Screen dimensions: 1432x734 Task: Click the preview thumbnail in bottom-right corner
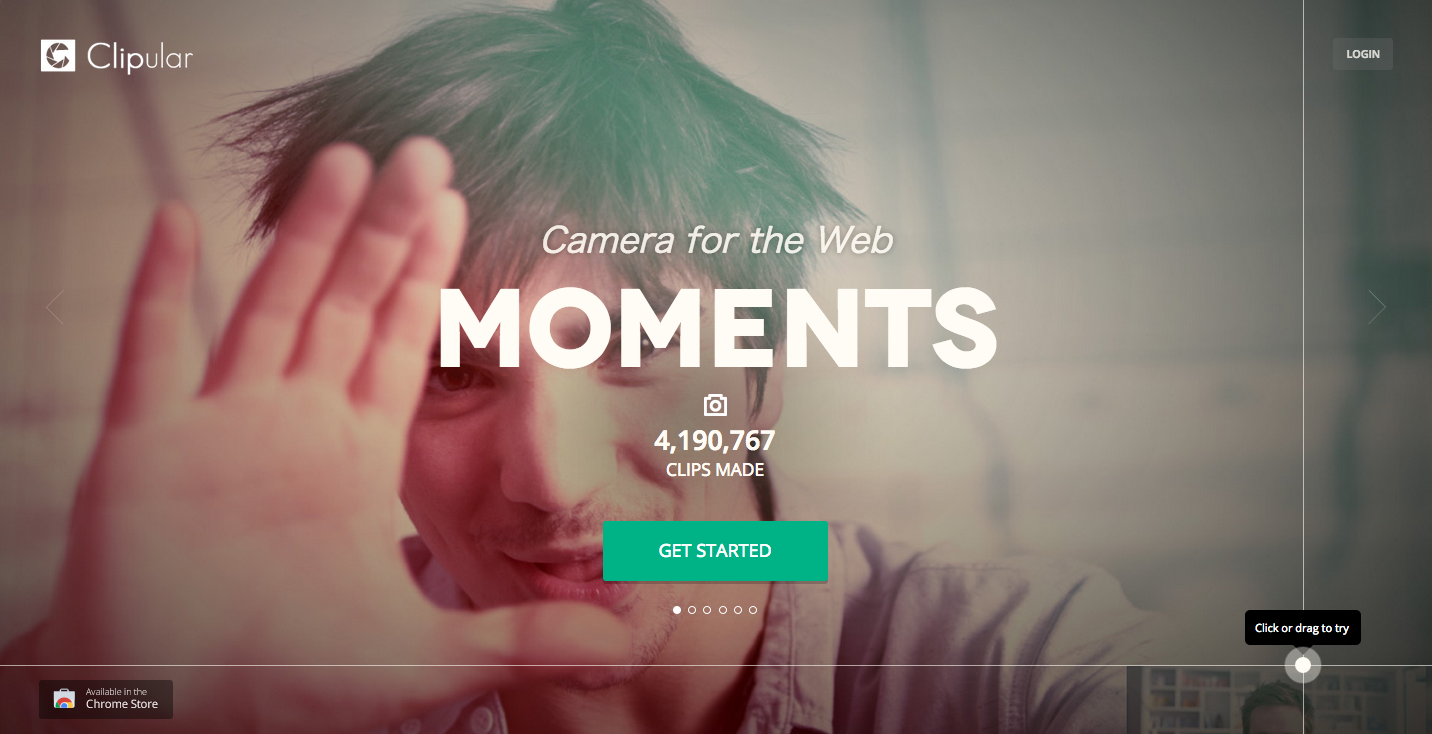pyautogui.click(x=1279, y=700)
